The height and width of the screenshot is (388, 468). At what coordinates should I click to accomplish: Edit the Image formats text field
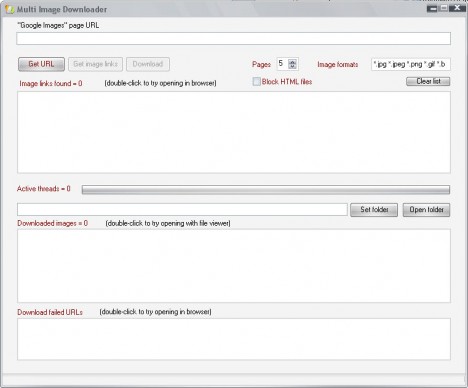(x=411, y=64)
